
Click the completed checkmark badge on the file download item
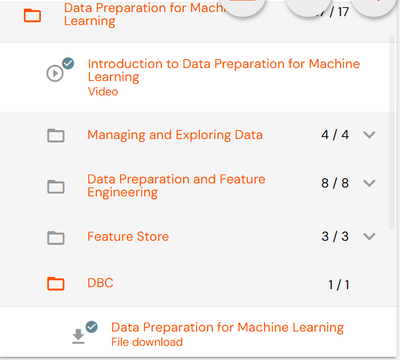[x=92, y=327]
